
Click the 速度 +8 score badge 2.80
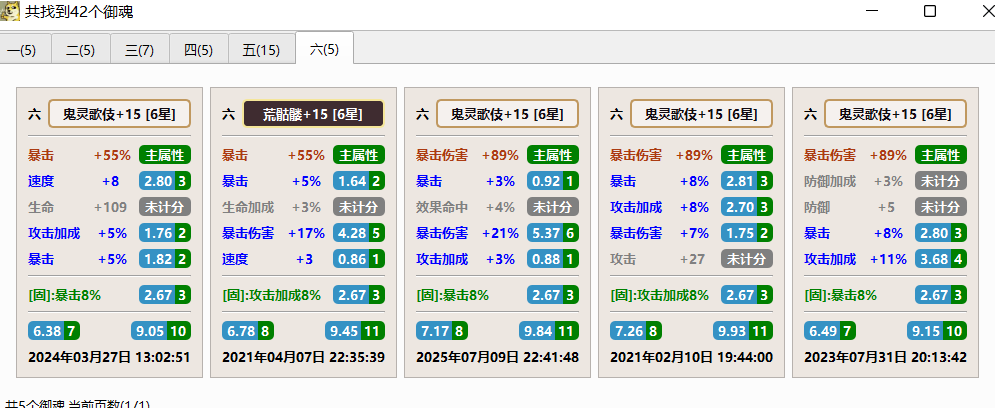point(165,181)
